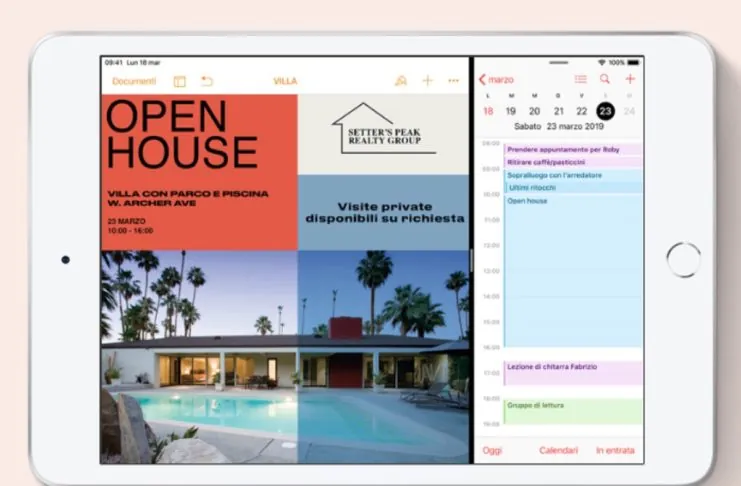The height and width of the screenshot is (486, 741).
Task: Open the Pages format brush icon
Action: (x=401, y=81)
